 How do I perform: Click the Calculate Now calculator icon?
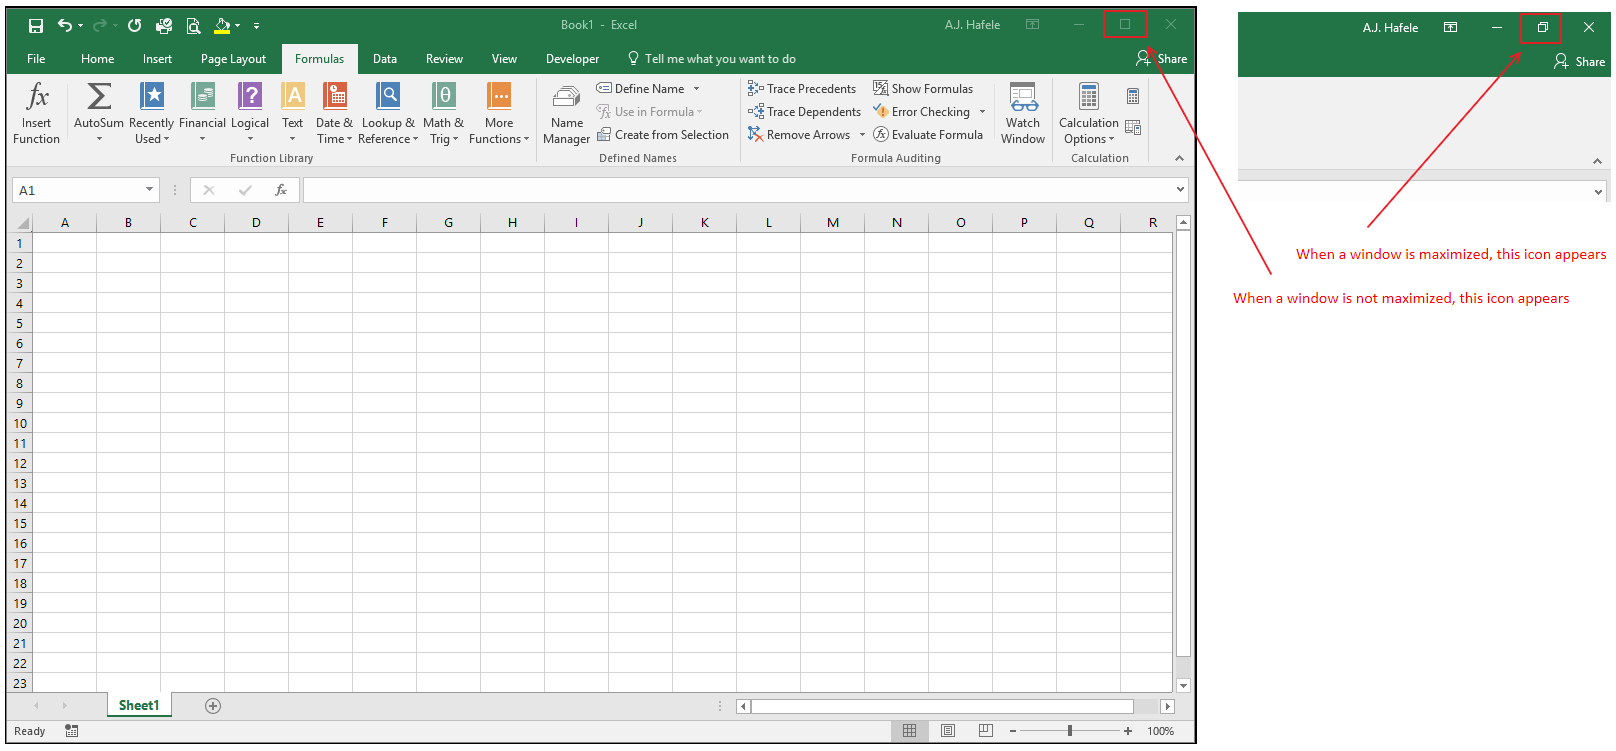coord(1133,97)
